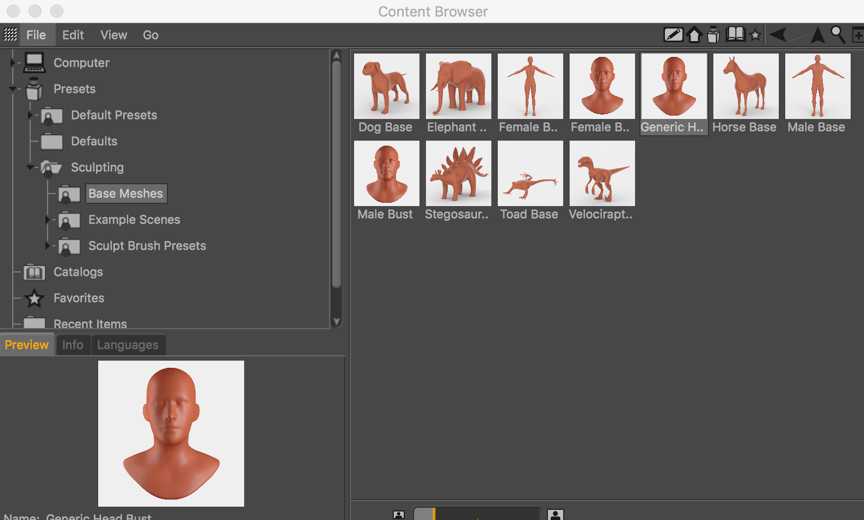The width and height of the screenshot is (864, 520).
Task: Click the tree scrollbar up arrow
Action: click(336, 55)
